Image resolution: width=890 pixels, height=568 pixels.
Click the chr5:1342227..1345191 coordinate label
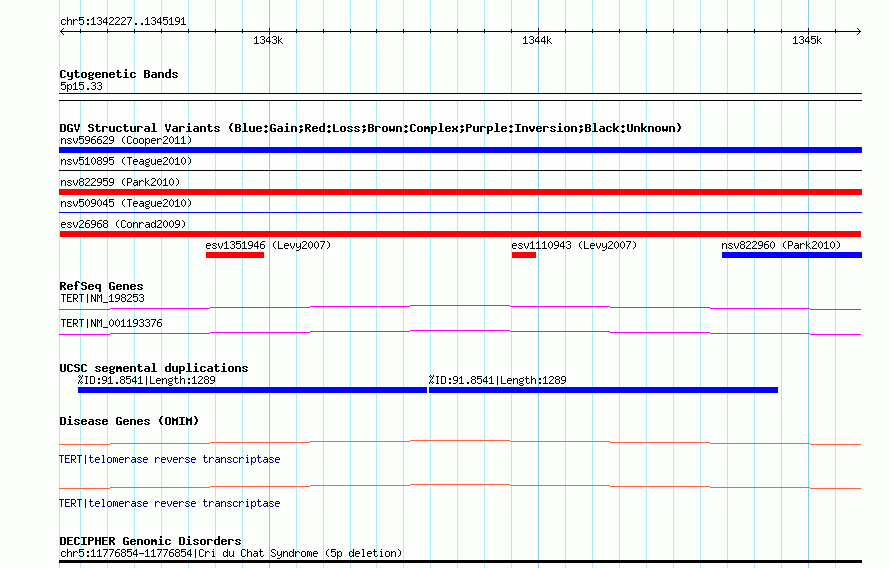(x=123, y=22)
